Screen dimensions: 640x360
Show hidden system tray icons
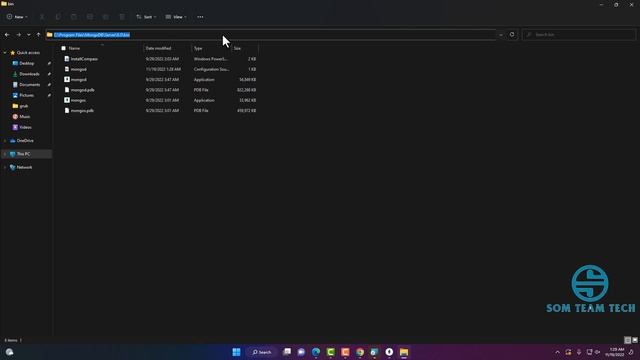click(558, 352)
